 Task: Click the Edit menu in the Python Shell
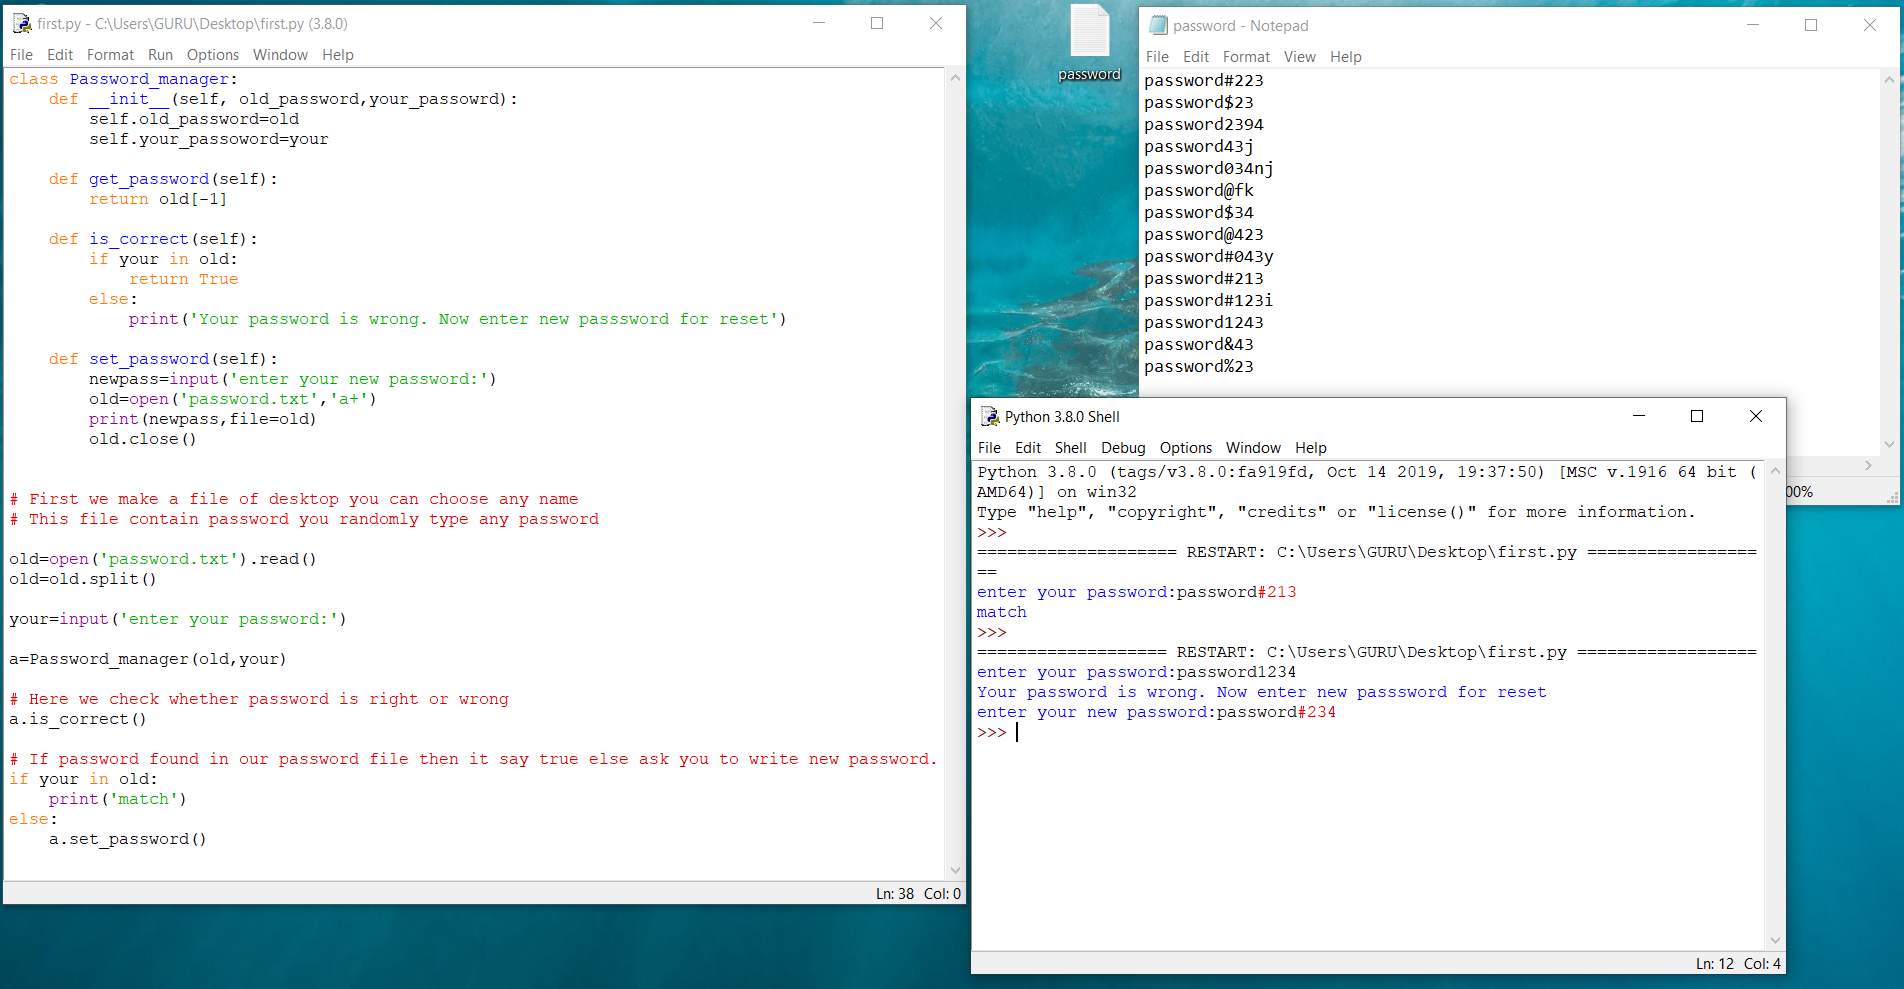(x=1028, y=448)
